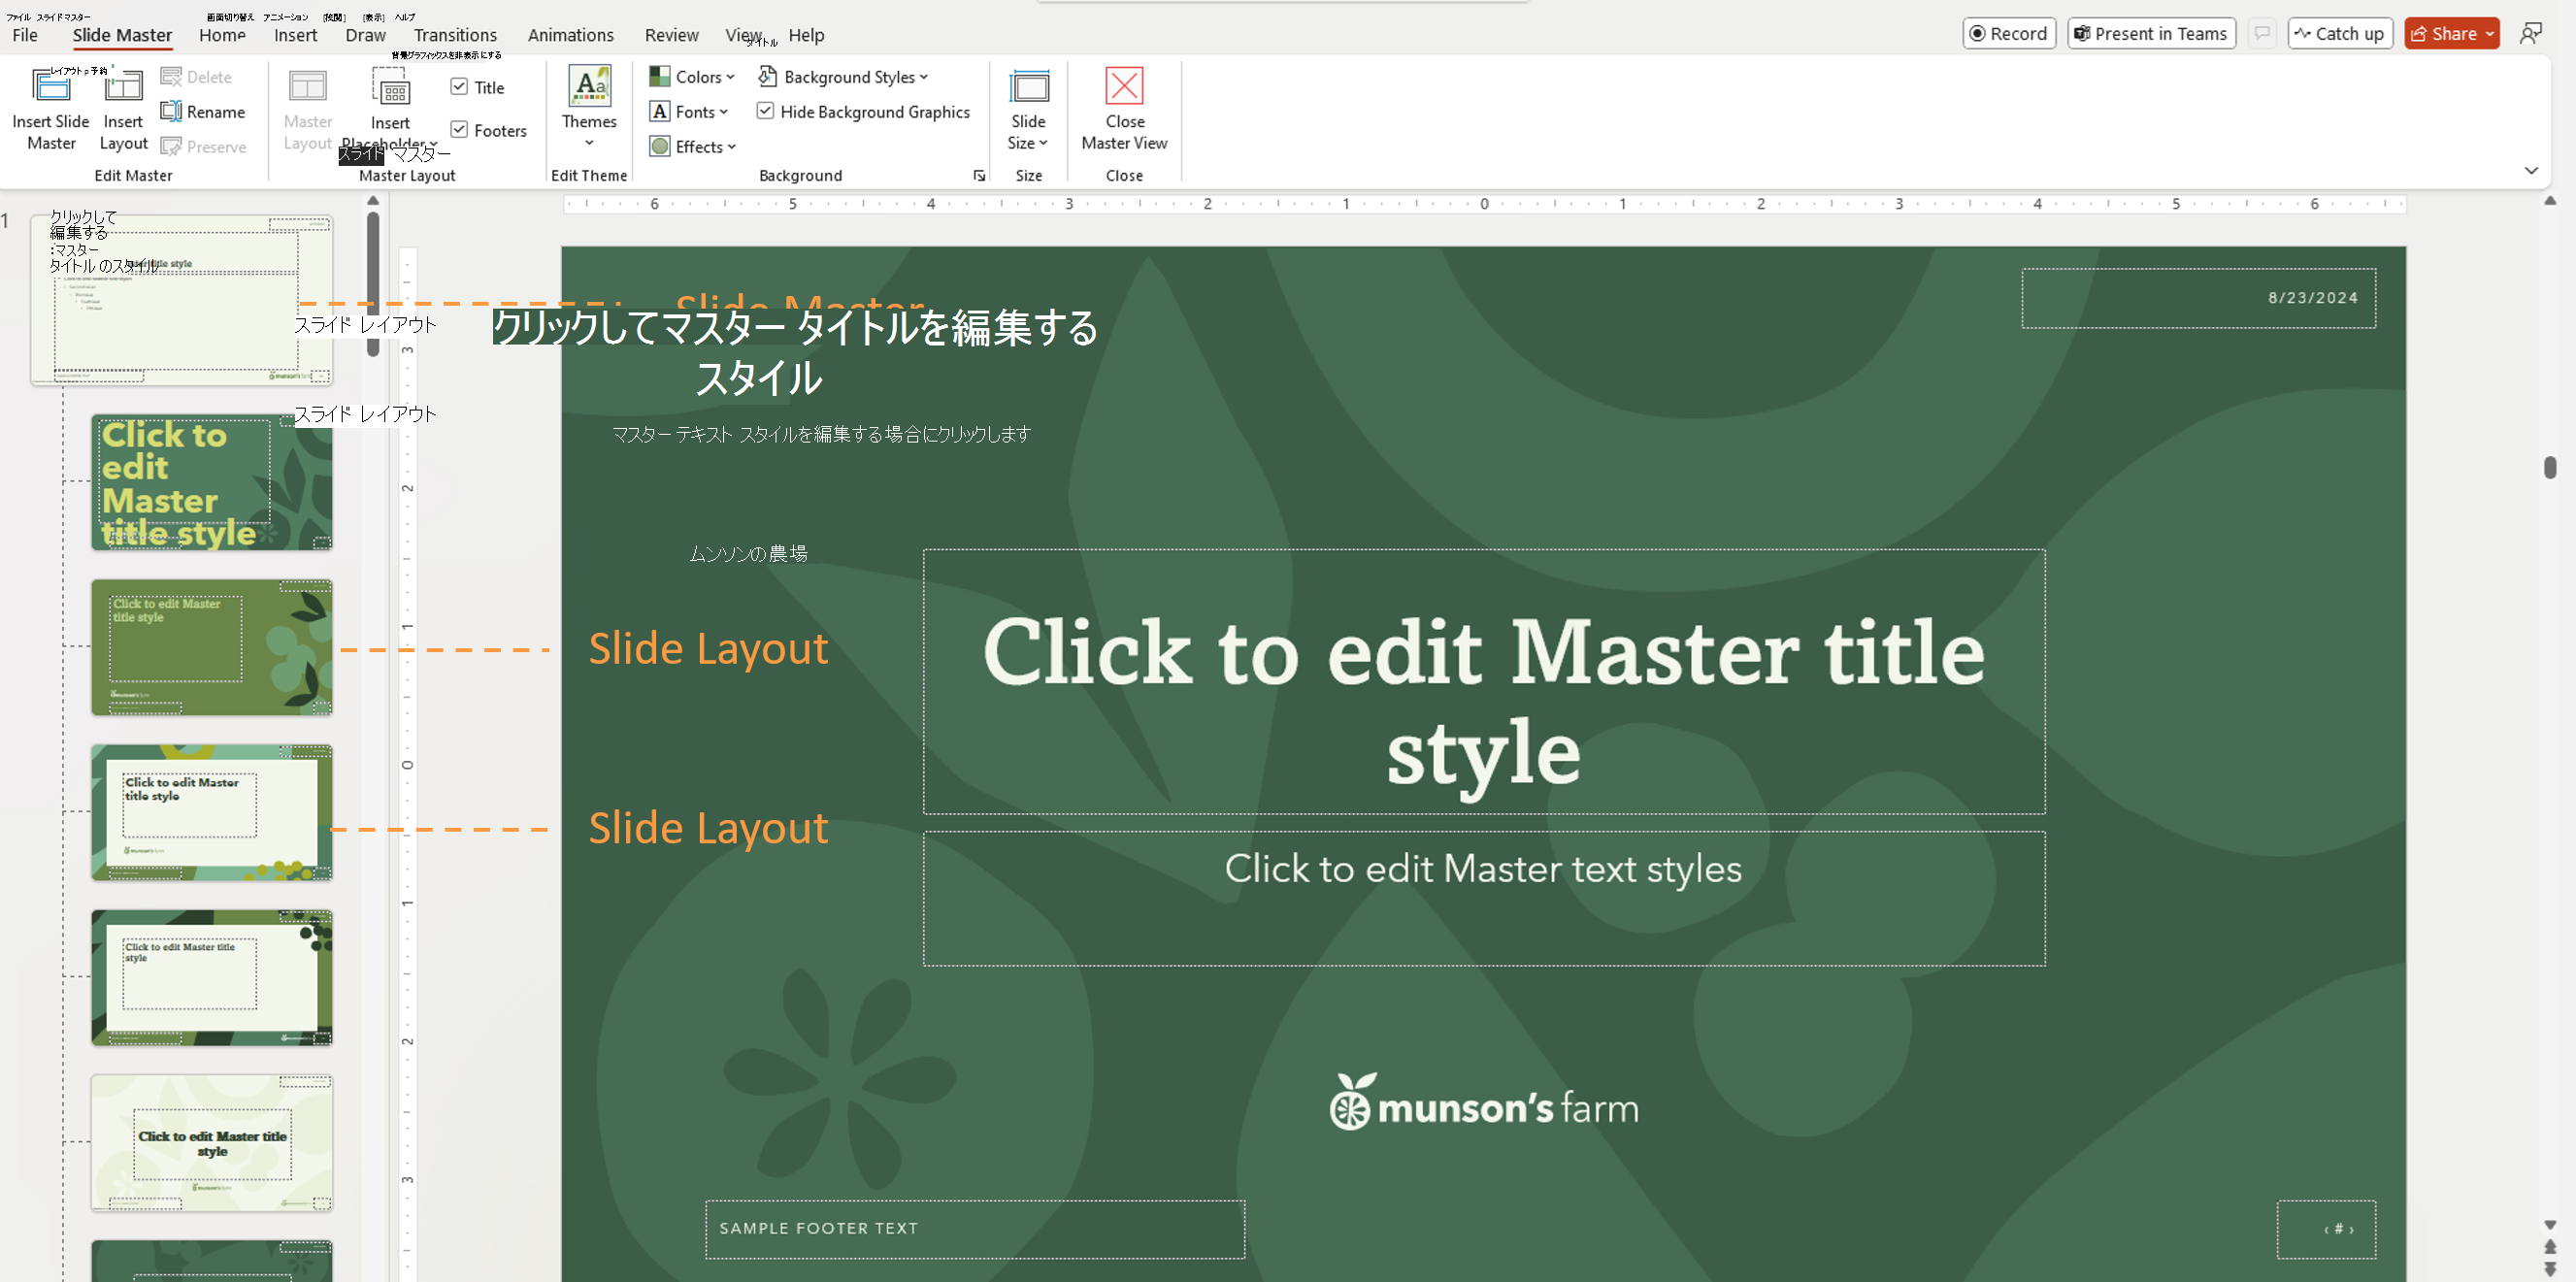Click the Next Slide double arrow

(x=2550, y=1270)
